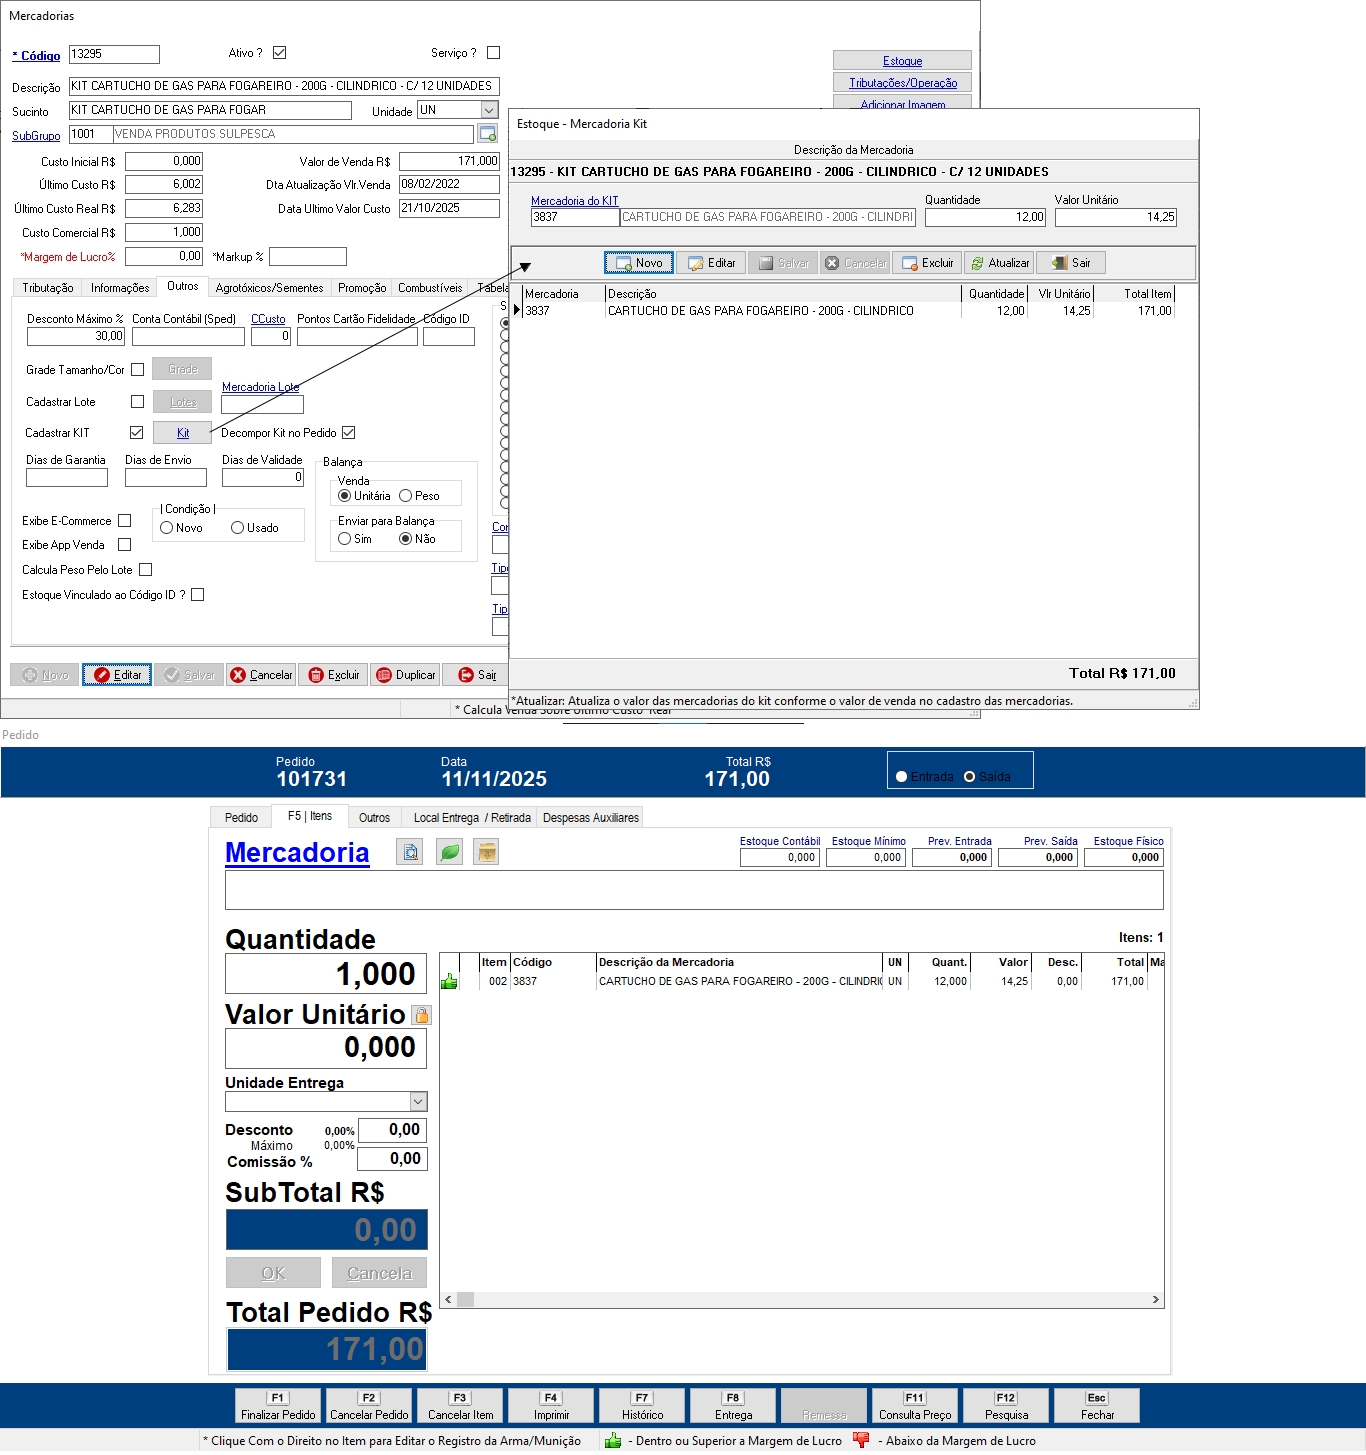Open Agrotóxicos/Sementes tab
Screen dimensions: 1366x1455
coord(270,288)
